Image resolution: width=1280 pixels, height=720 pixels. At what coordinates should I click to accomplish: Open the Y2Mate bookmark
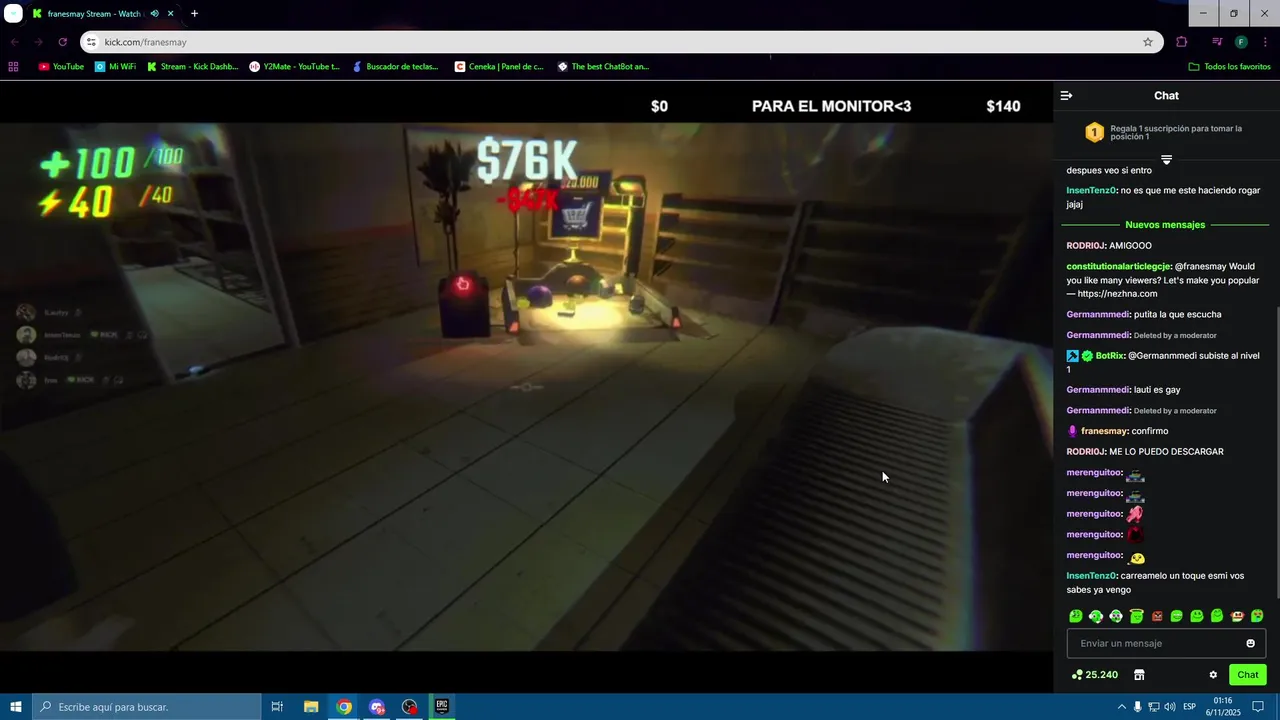295,67
